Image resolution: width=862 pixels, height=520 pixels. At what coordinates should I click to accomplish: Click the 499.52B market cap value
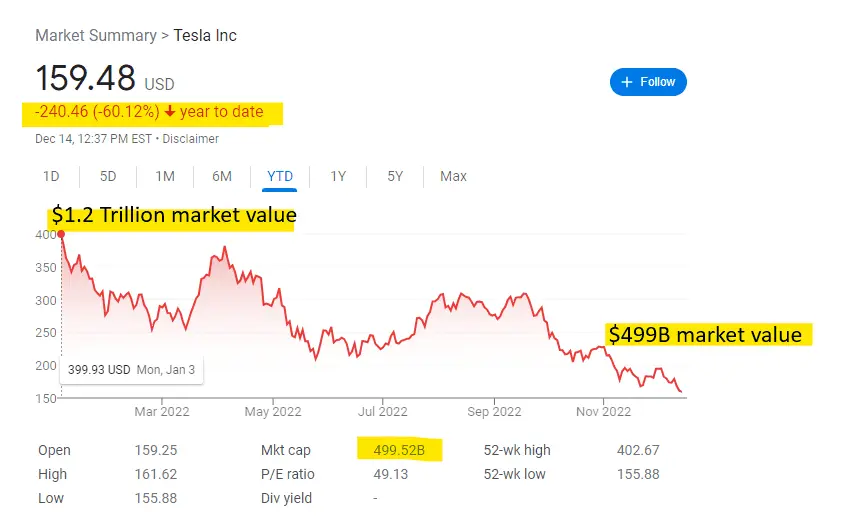click(399, 450)
